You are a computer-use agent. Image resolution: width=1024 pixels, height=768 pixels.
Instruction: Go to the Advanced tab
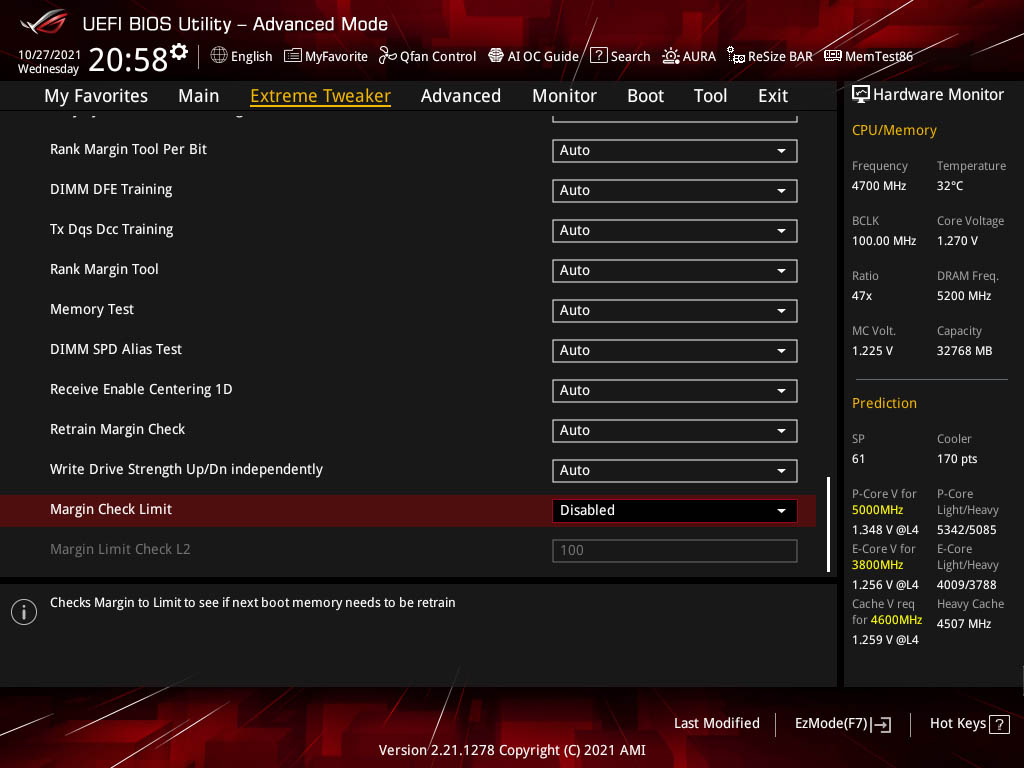(461, 95)
